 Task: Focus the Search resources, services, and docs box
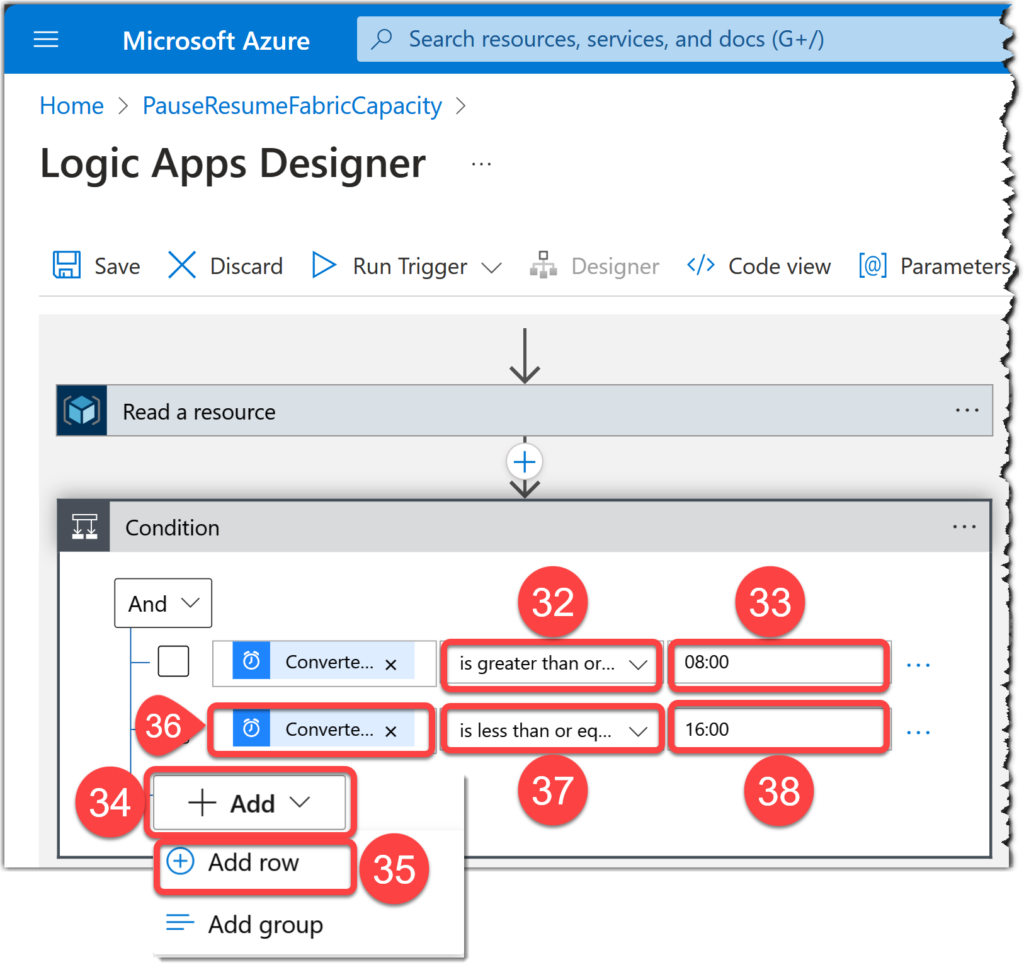coord(679,39)
